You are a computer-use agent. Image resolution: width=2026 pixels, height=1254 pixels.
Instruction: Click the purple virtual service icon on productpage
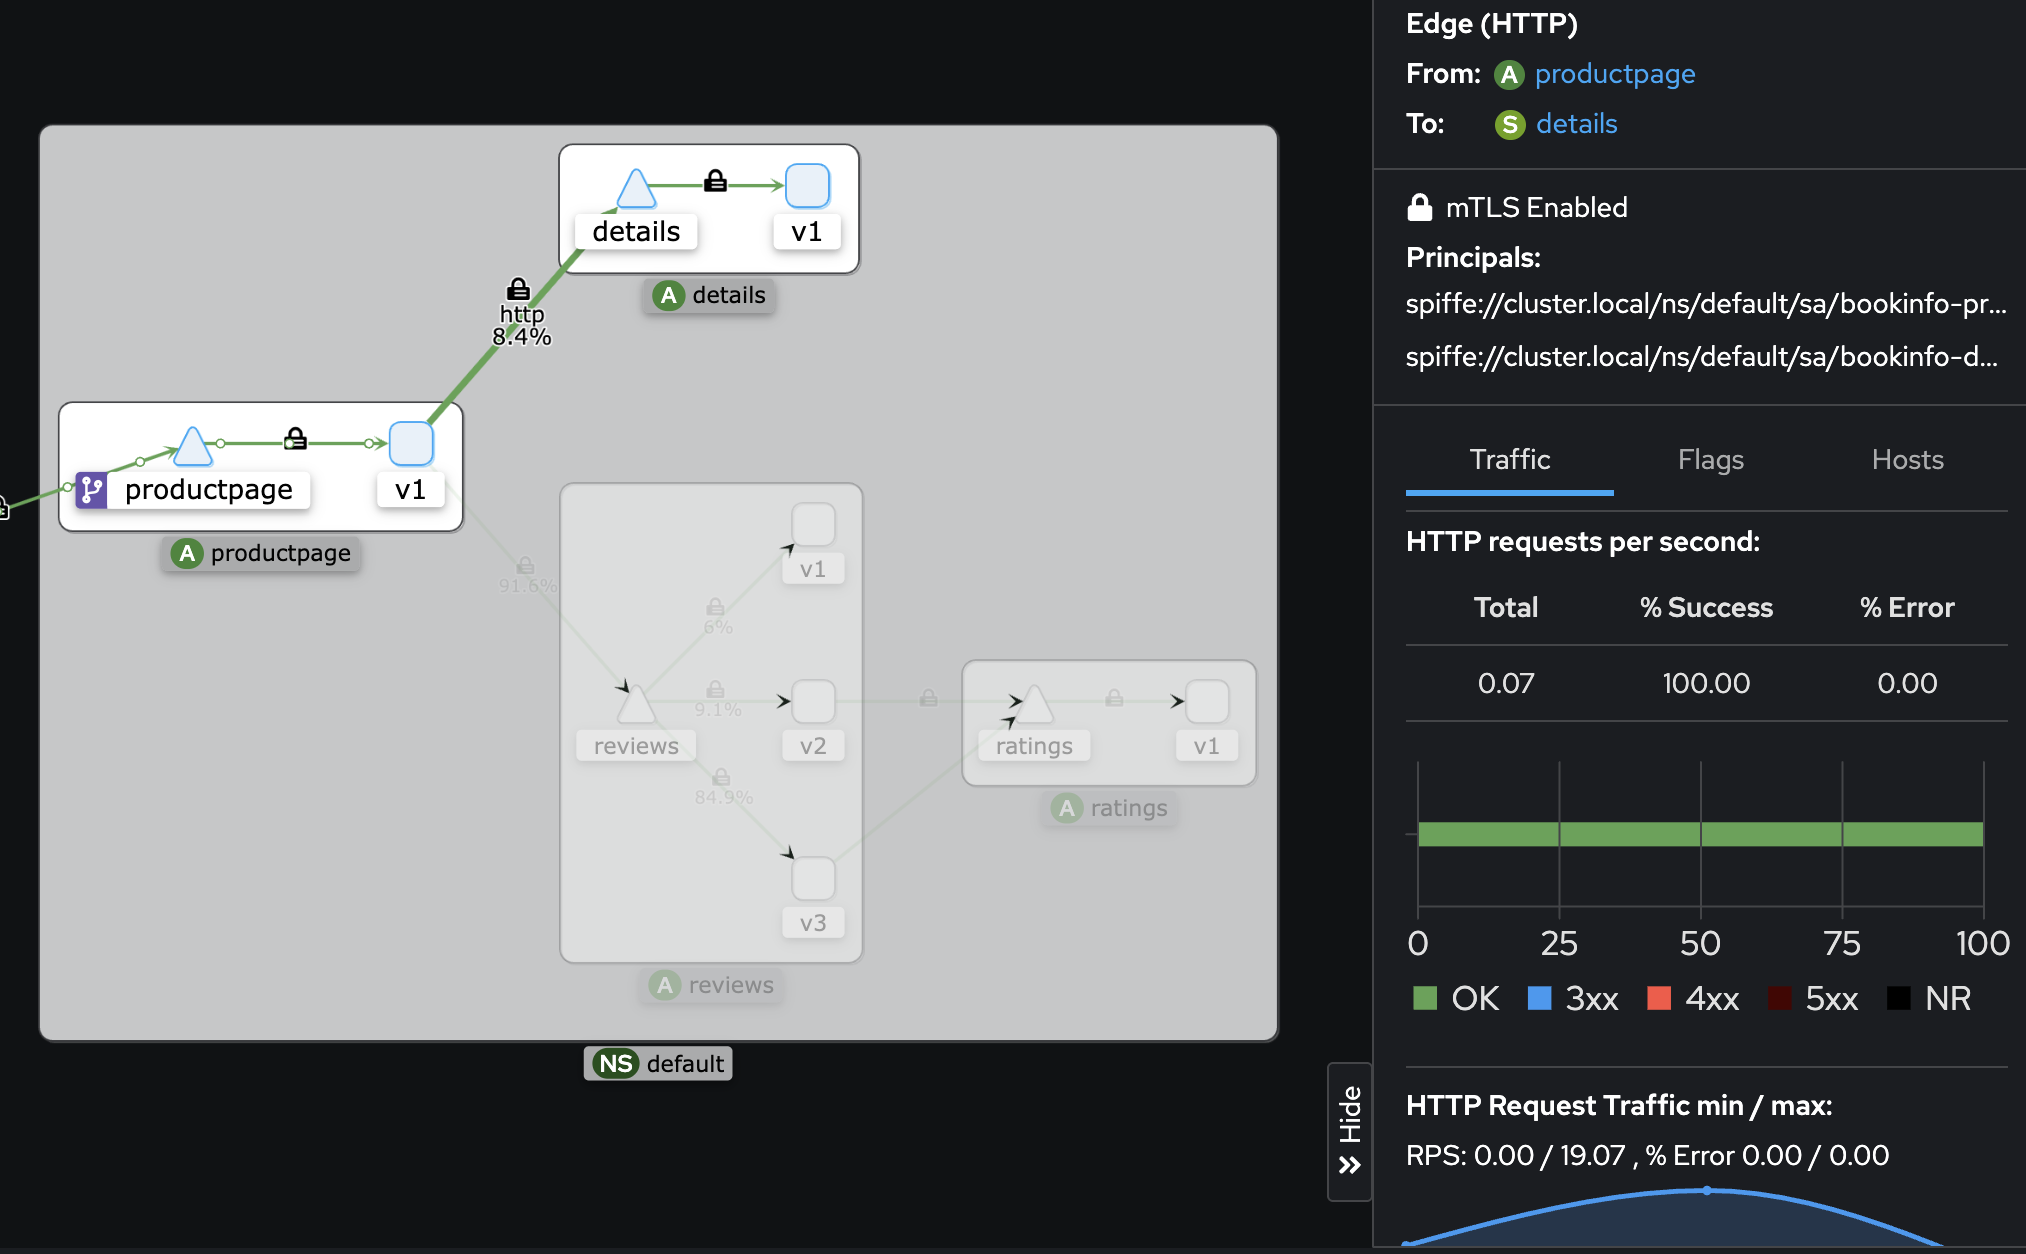[91, 490]
